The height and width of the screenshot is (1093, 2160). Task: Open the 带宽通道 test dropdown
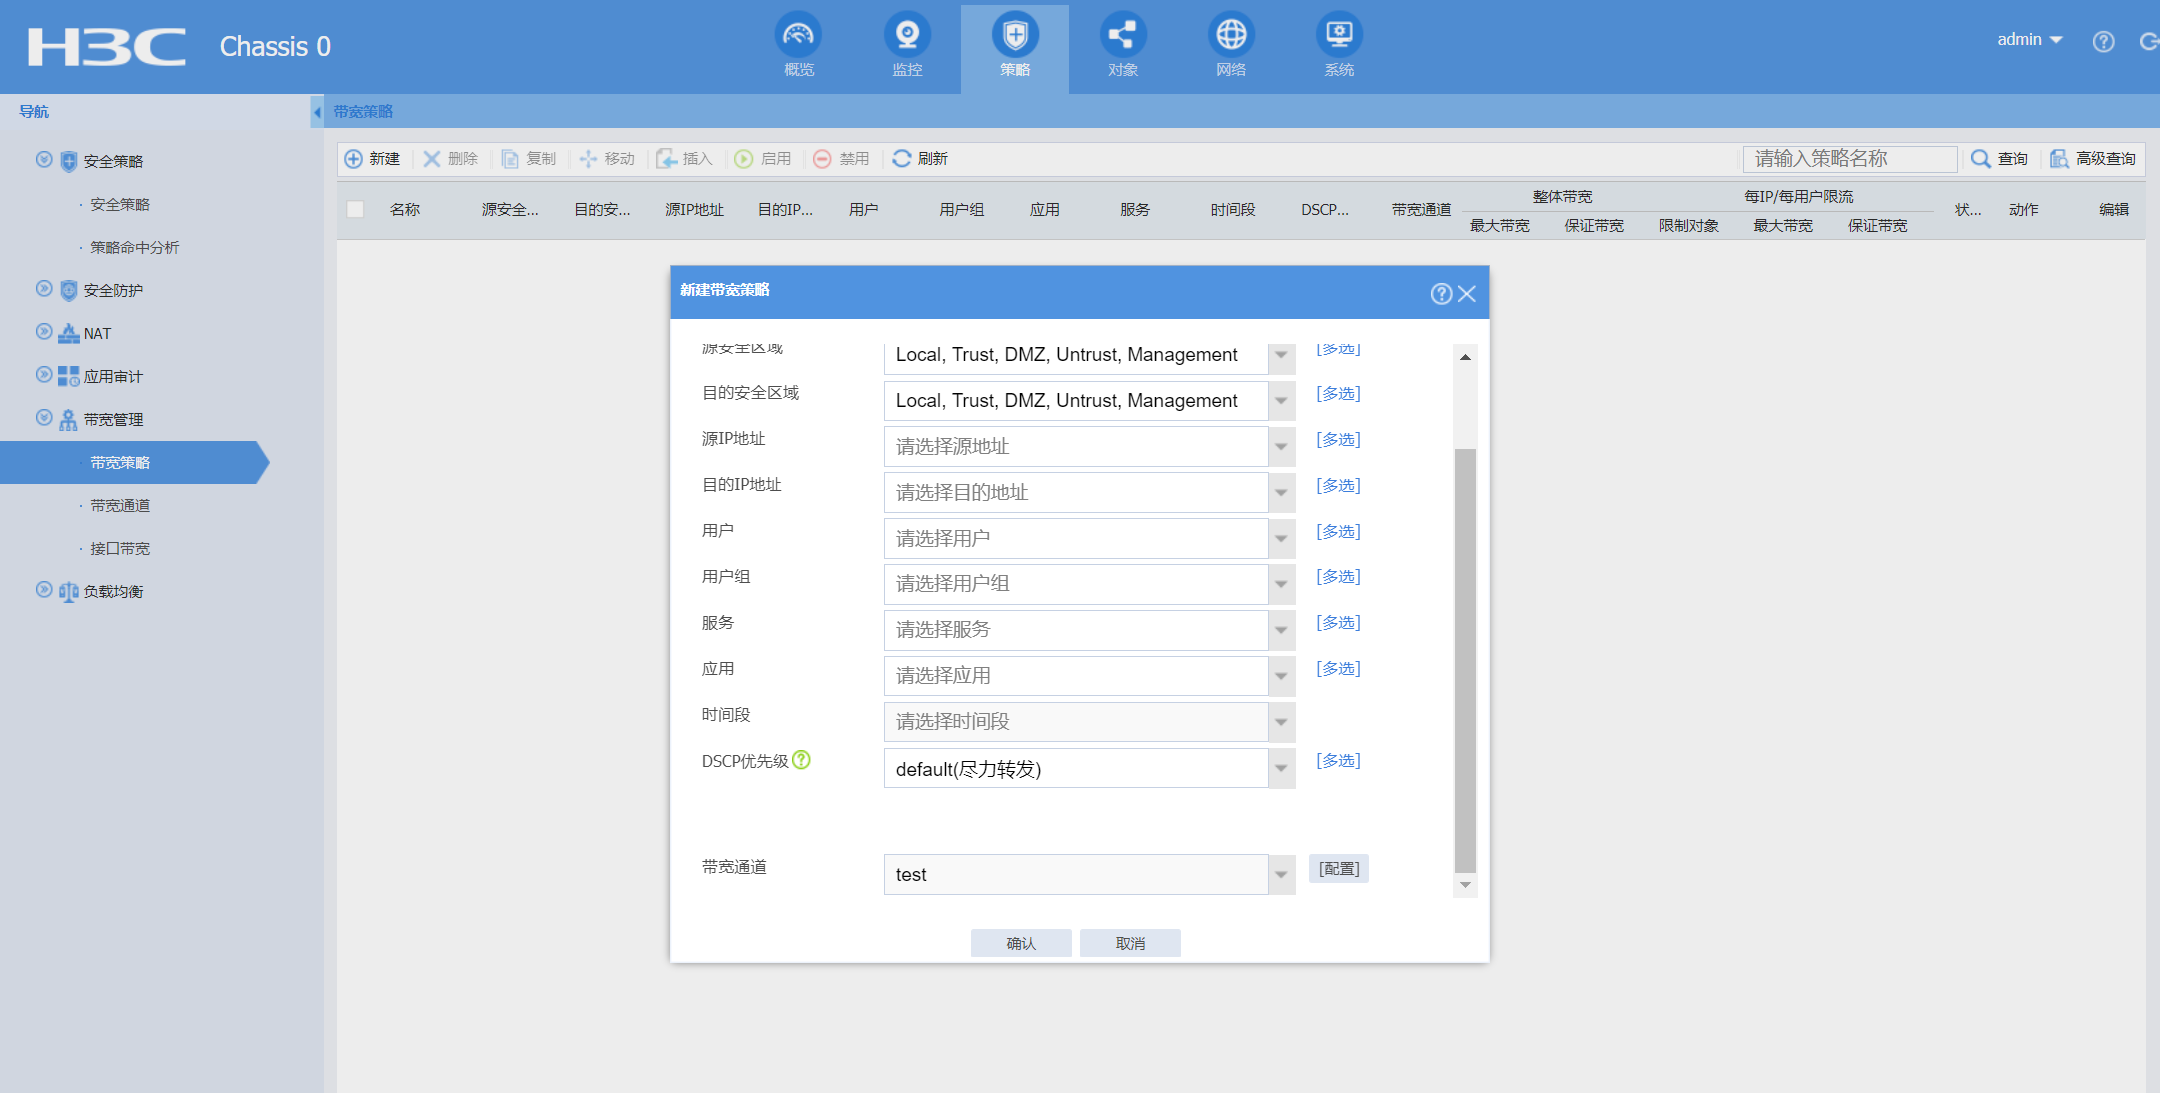pyautogui.click(x=1281, y=875)
